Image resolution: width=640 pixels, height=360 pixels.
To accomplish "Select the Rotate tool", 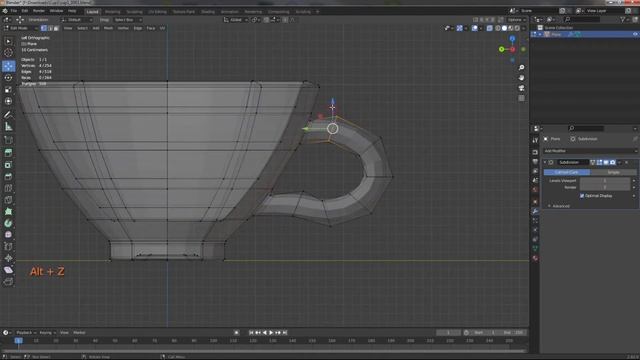I will click(x=8, y=78).
